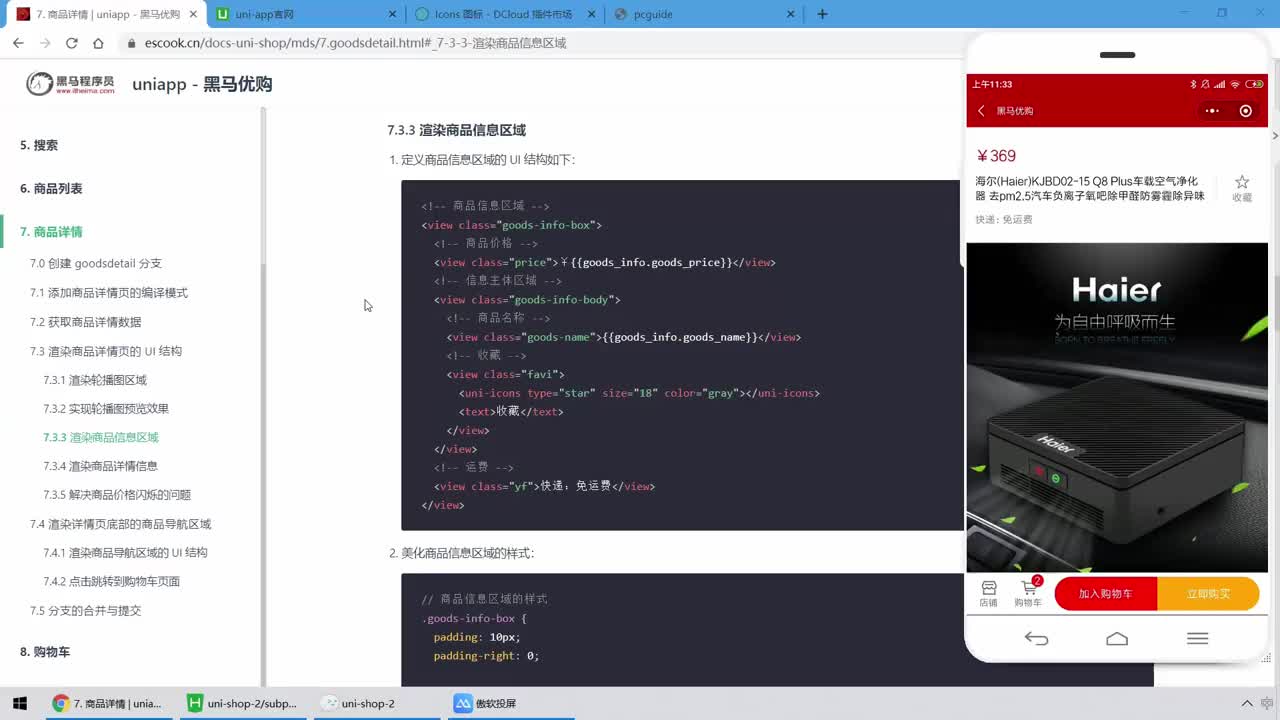Viewport: 1280px width, 720px height.
Task: Close the Icons 图标 DCloud tab
Action: tap(593, 14)
